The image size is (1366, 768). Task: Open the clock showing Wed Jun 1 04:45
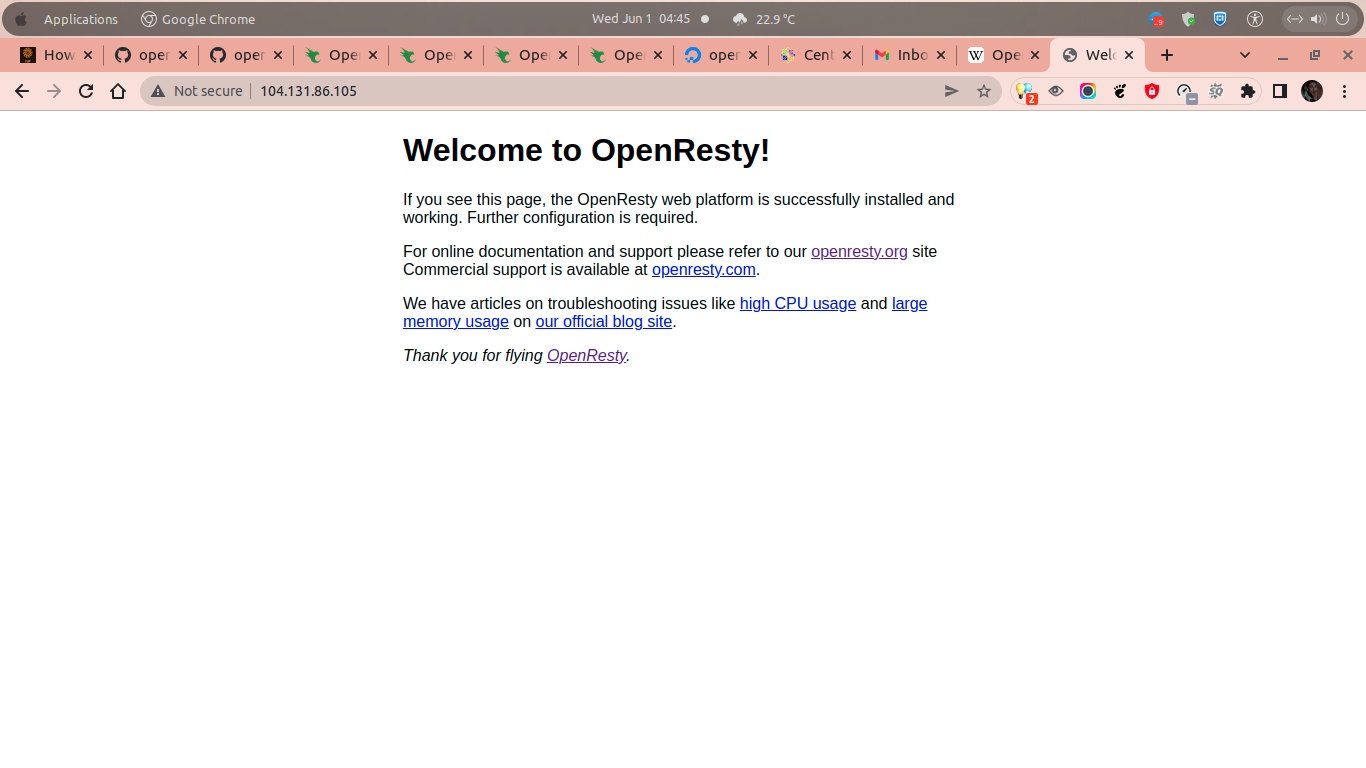(641, 19)
